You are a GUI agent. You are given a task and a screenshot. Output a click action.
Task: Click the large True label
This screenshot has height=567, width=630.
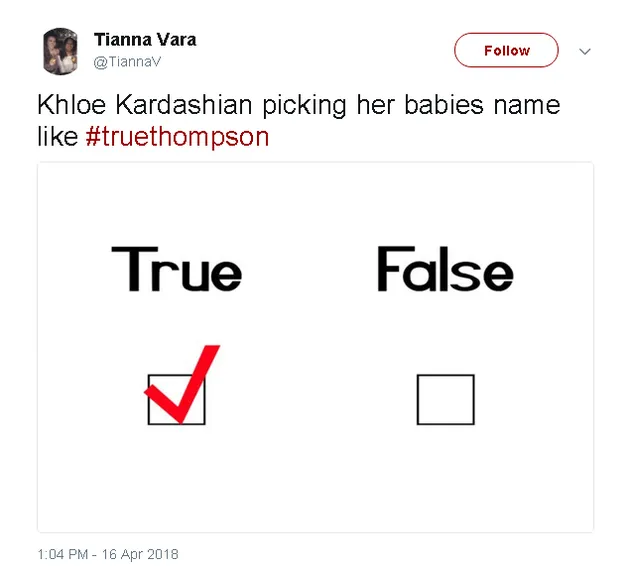177,270
